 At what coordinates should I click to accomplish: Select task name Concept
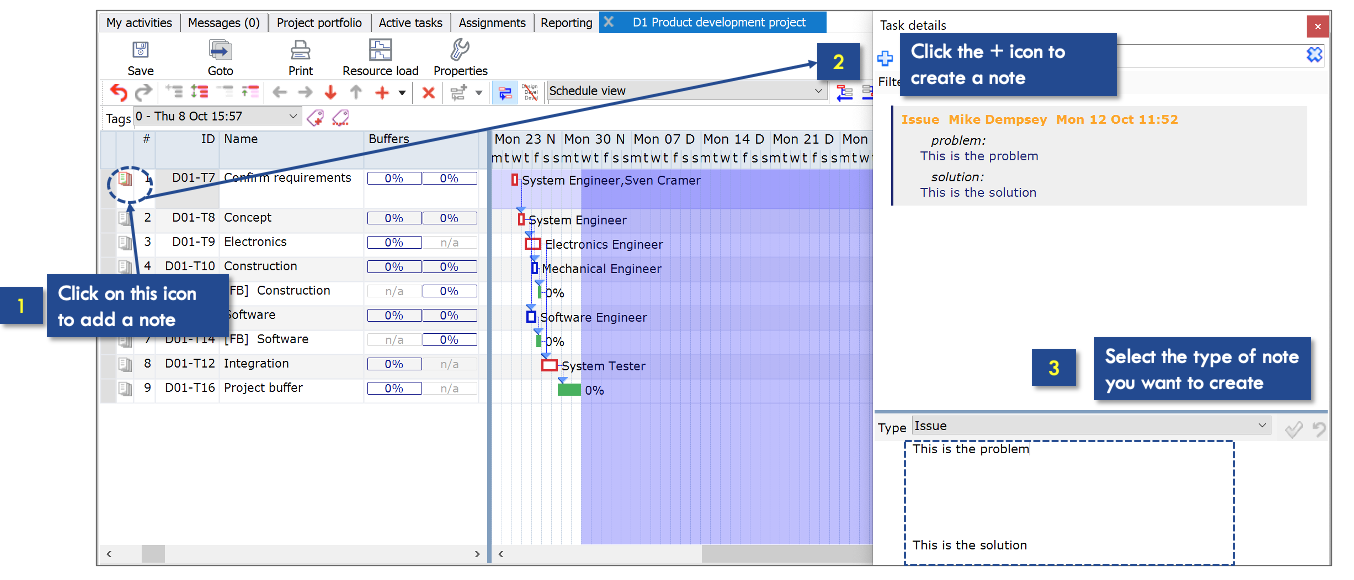pyautogui.click(x=248, y=218)
